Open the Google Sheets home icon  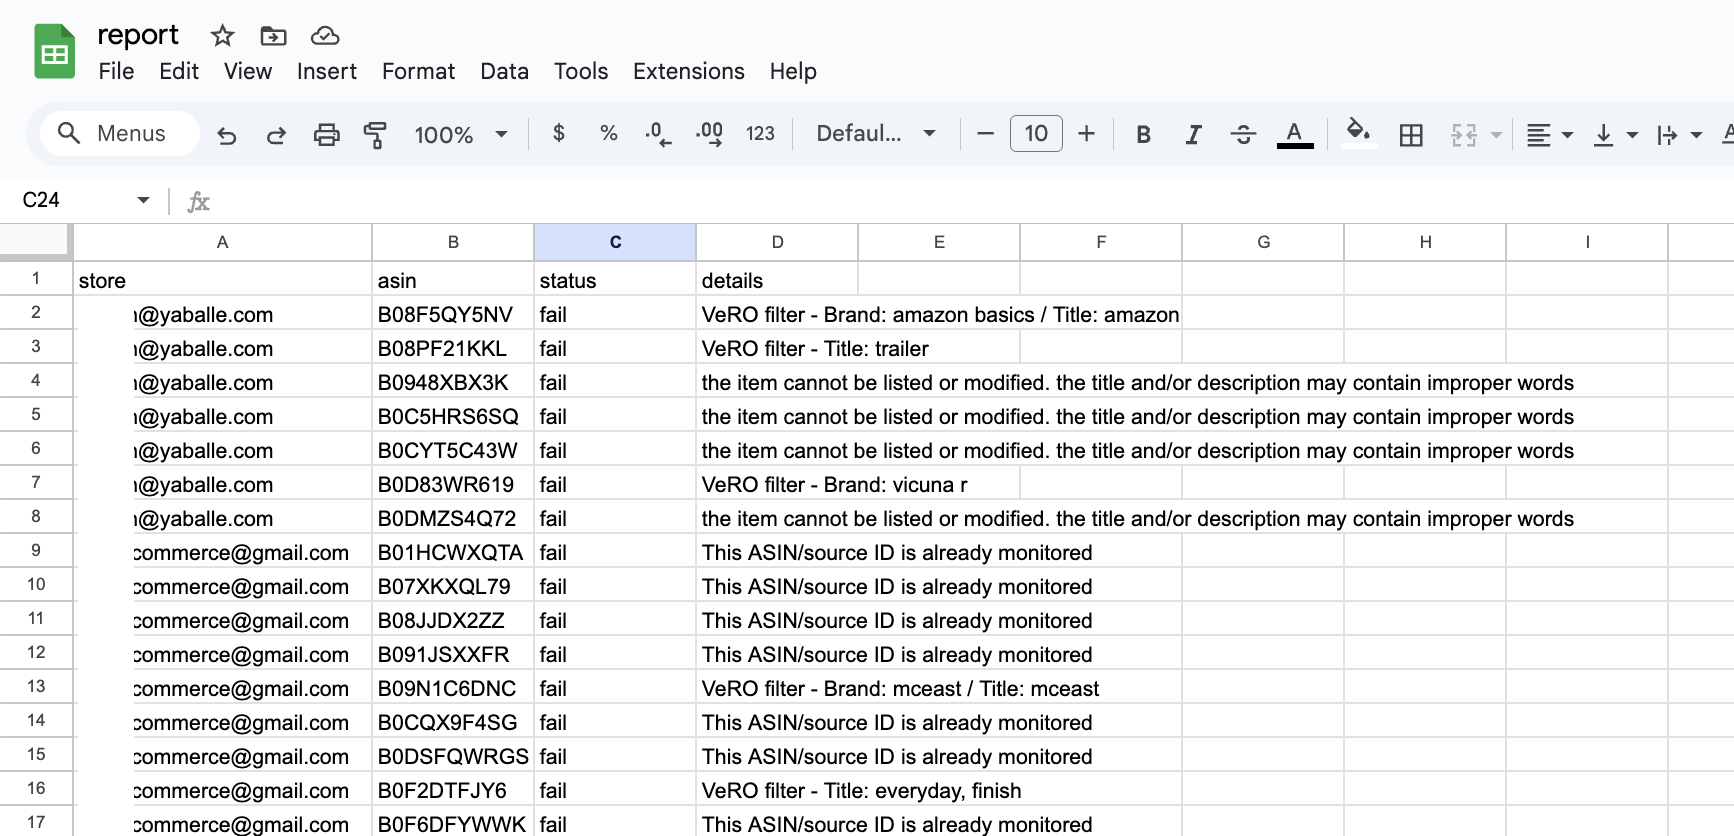coord(55,52)
